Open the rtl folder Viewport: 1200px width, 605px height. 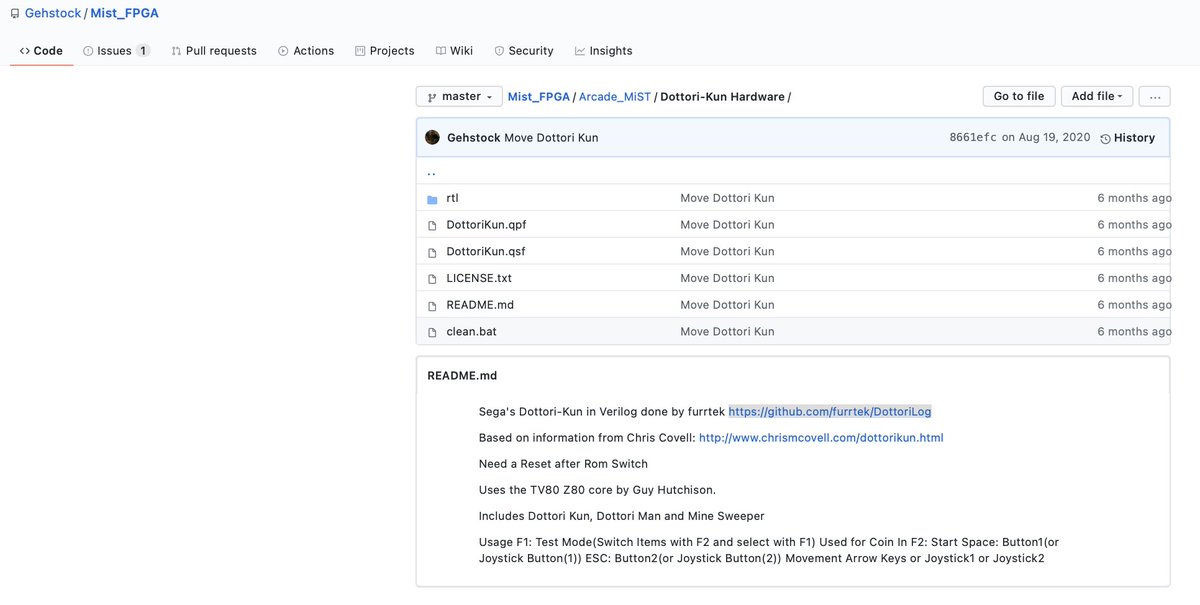[453, 198]
